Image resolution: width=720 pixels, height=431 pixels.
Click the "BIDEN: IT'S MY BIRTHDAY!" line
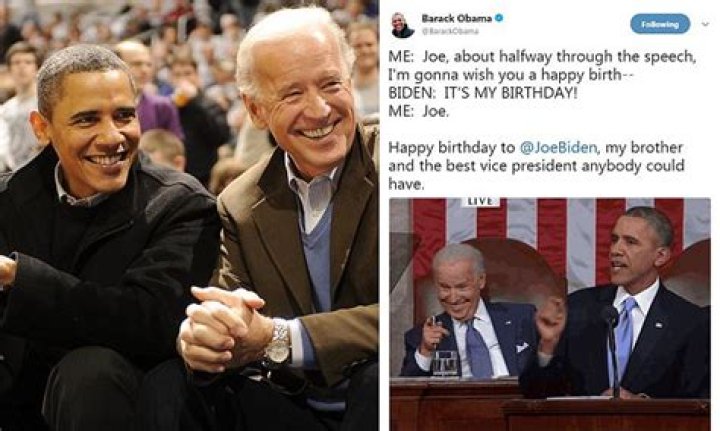(482, 93)
